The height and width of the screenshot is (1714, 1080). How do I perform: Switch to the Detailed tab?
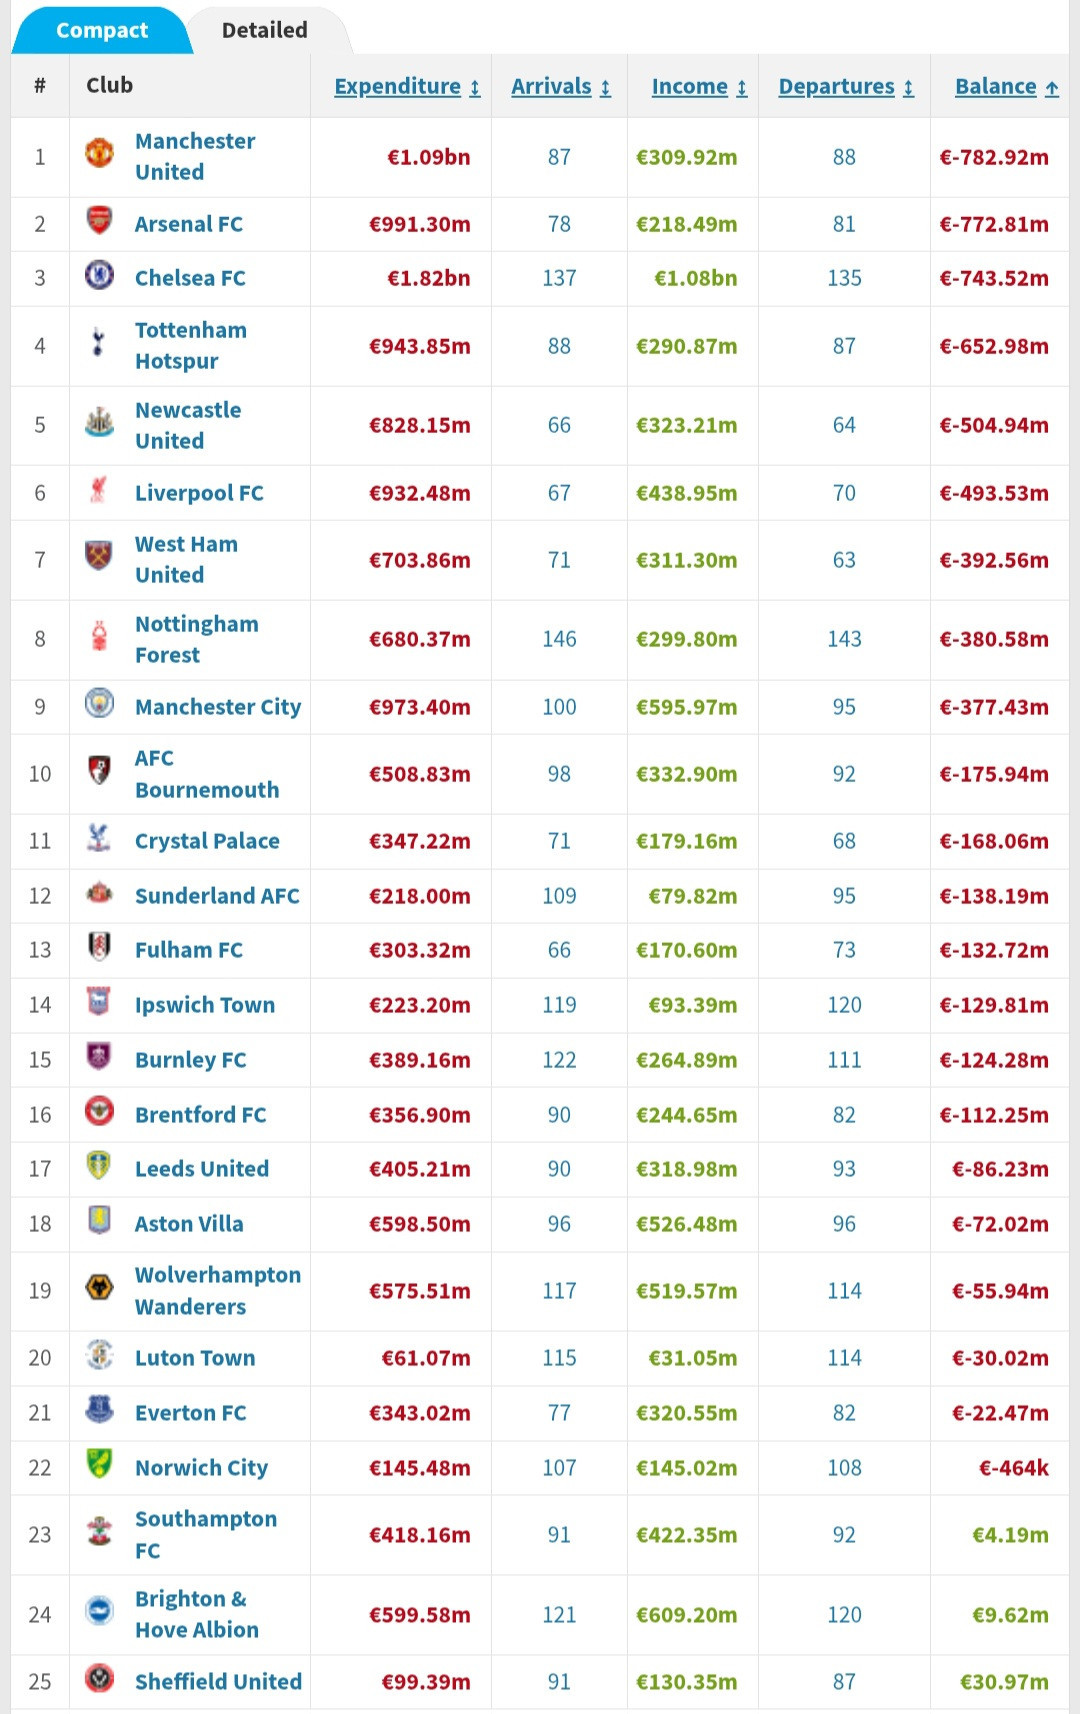[x=264, y=30]
